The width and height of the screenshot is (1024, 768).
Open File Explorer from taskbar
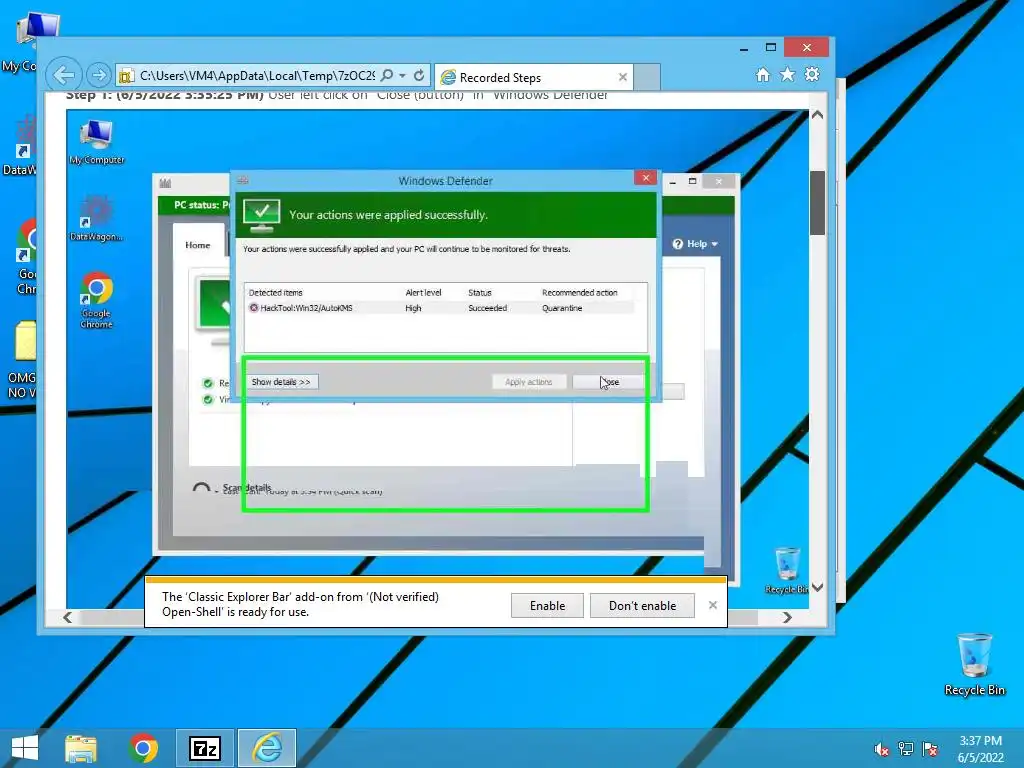click(x=81, y=748)
